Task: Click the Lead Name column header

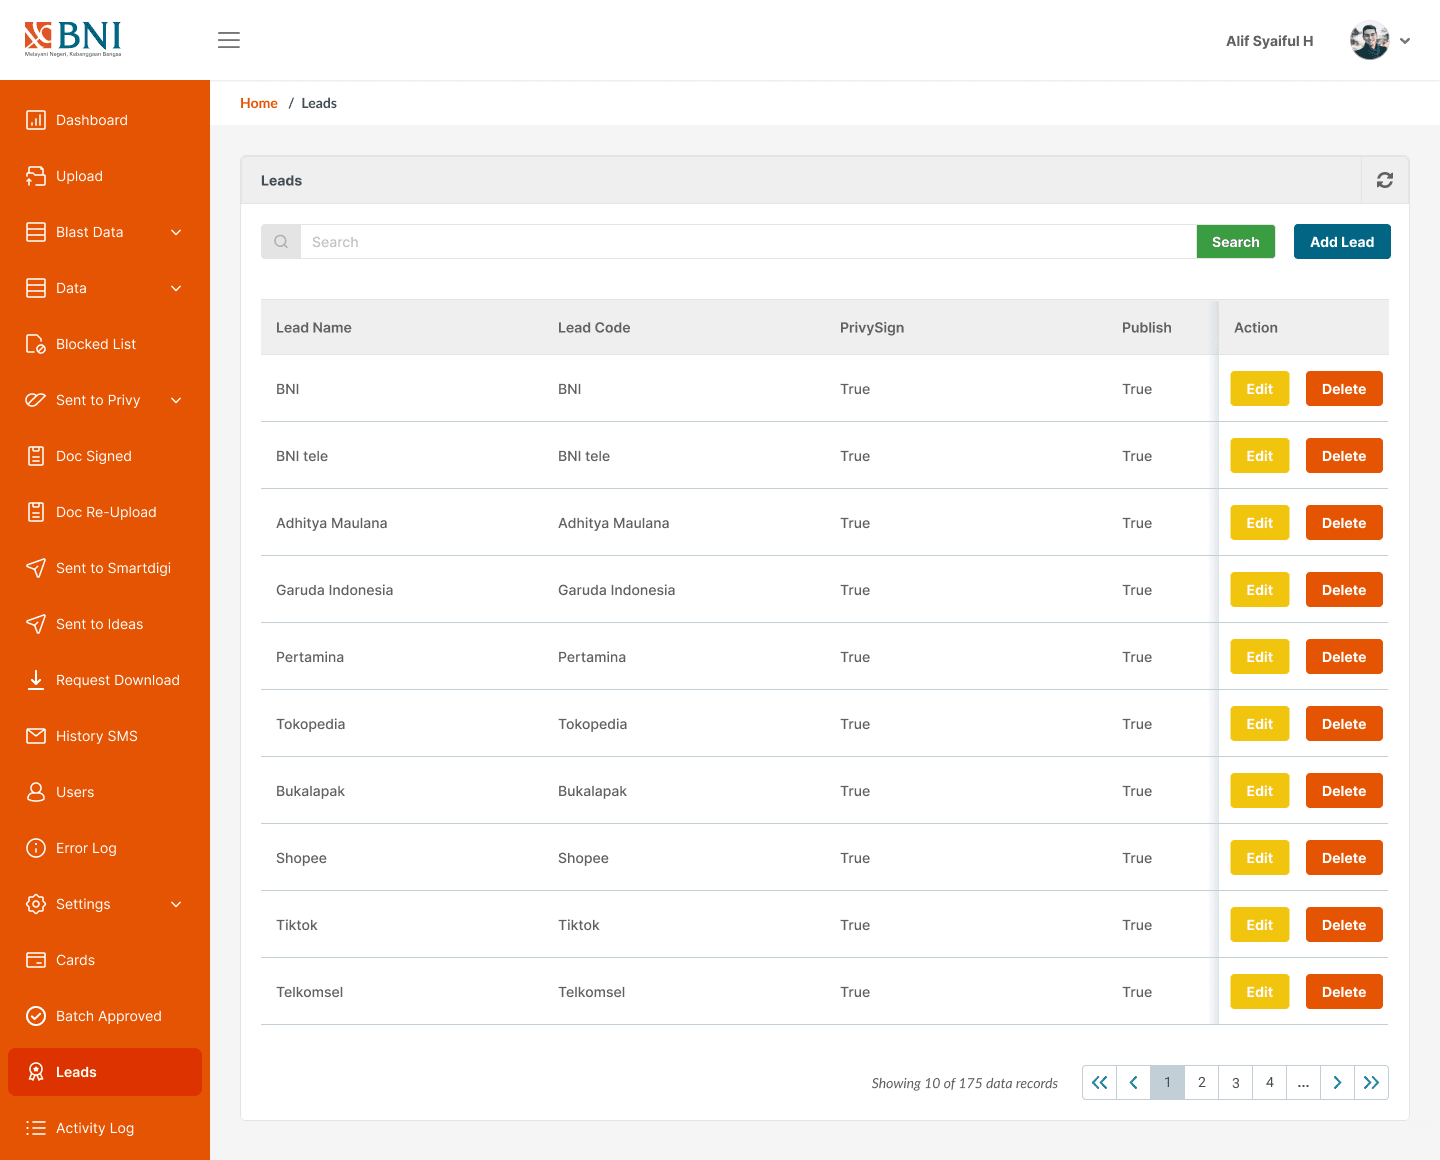Action: [x=314, y=327]
